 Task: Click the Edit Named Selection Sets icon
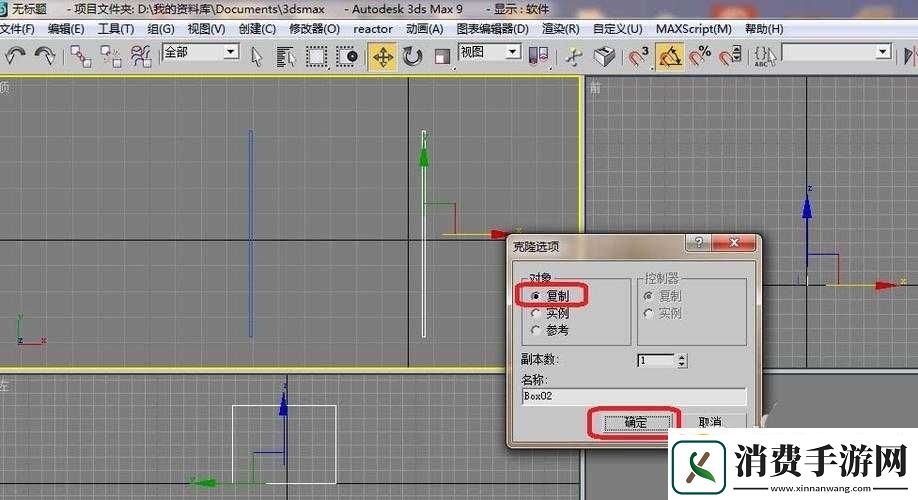pos(765,57)
